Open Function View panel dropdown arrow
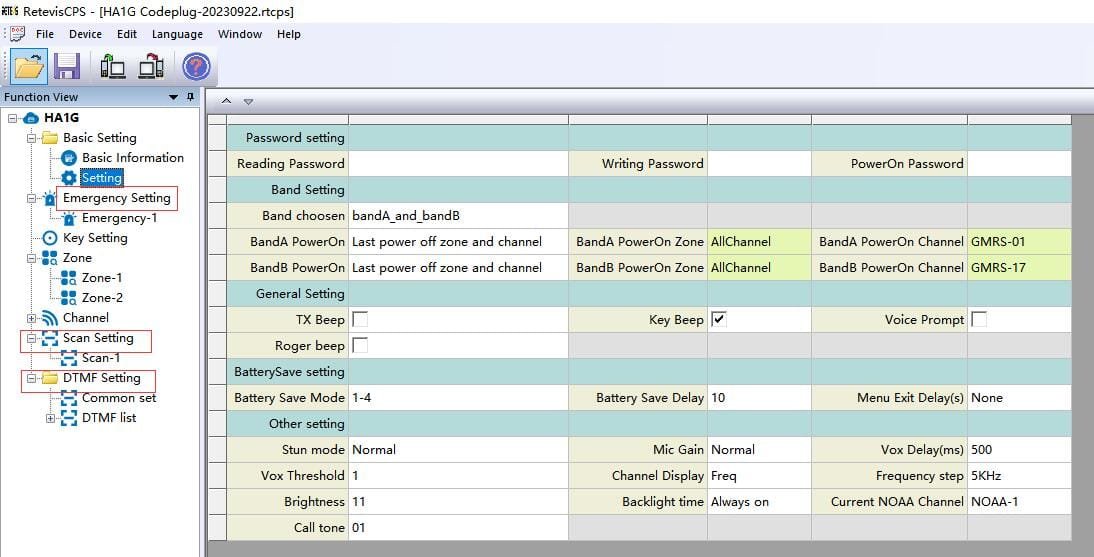Screen dimensions: 1094x557 coord(174,97)
